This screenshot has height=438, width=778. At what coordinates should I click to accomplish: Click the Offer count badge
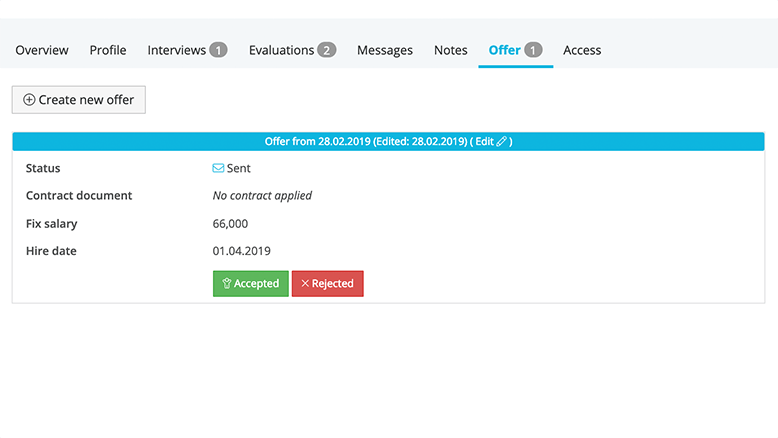(533, 50)
